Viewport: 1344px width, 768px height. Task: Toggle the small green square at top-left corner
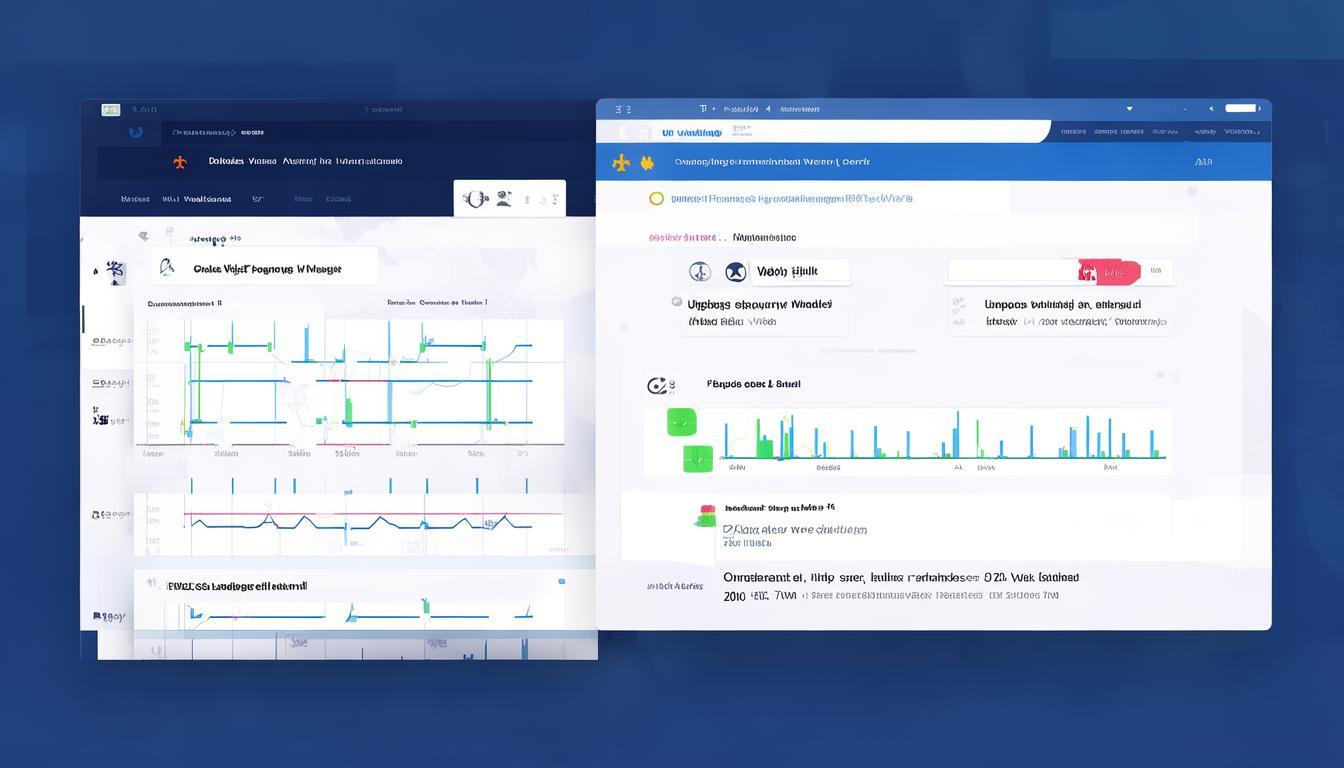point(111,110)
